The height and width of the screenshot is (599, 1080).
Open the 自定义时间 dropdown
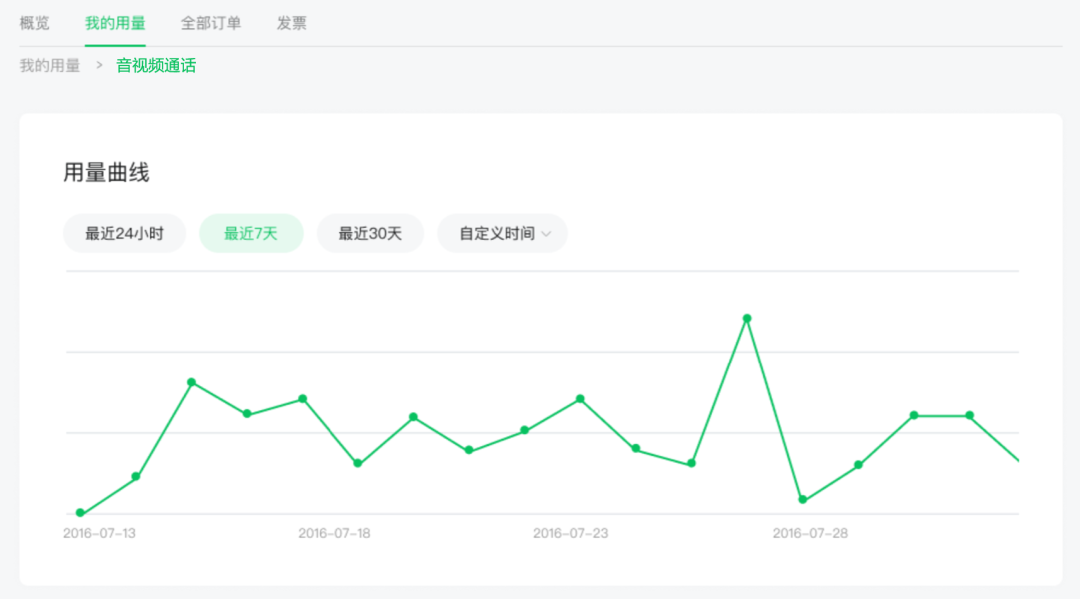501,233
